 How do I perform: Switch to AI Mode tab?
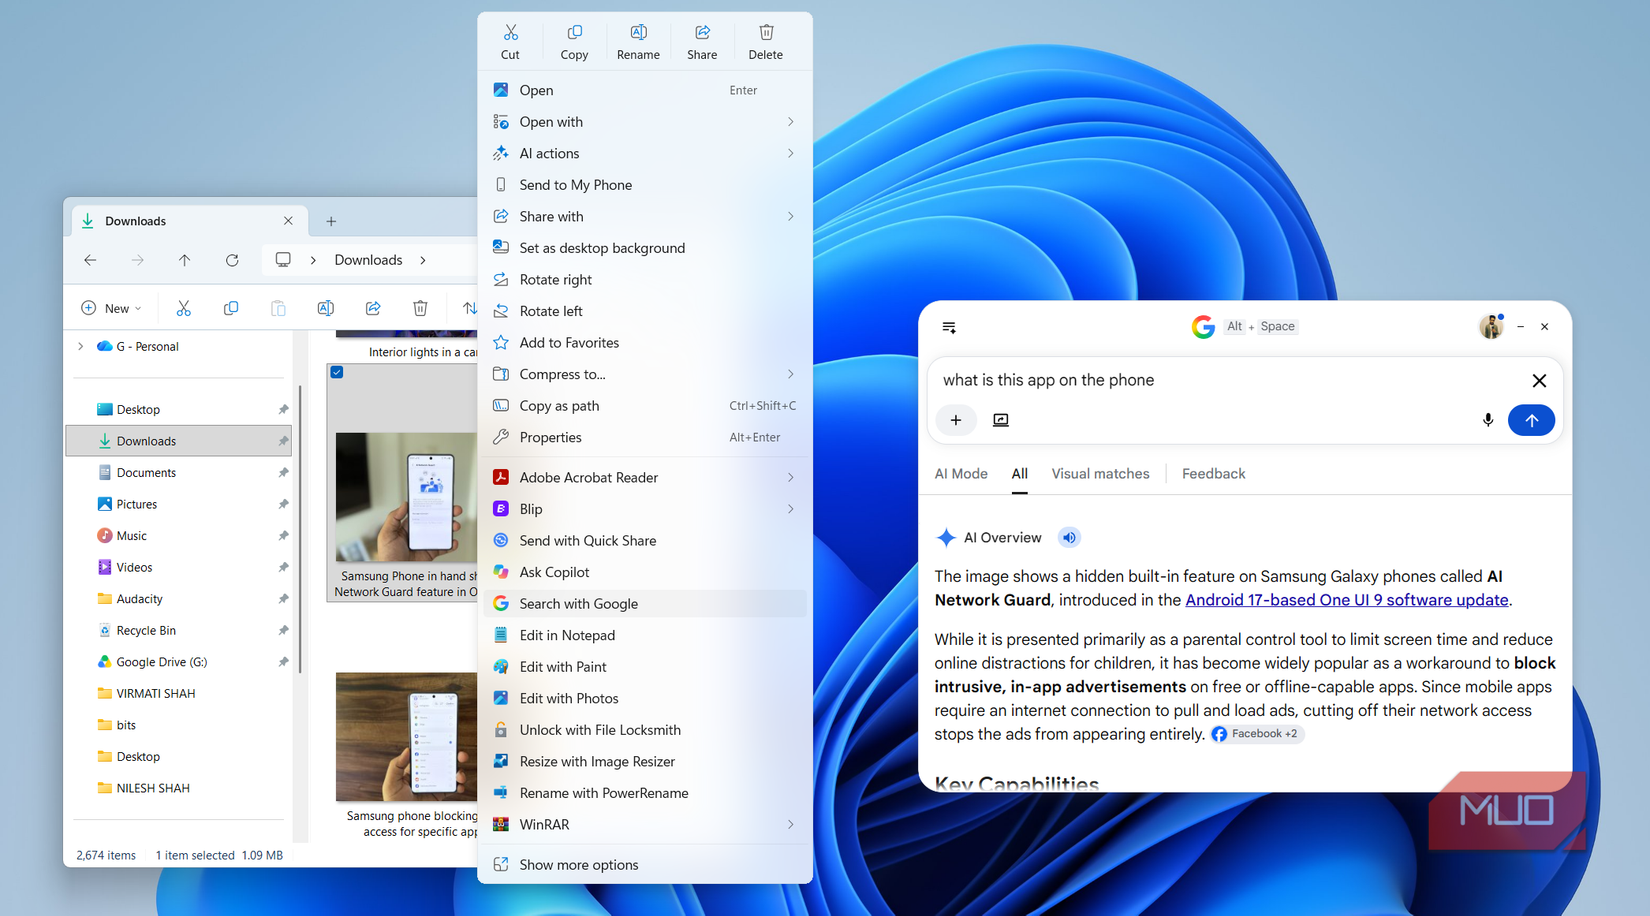click(x=961, y=474)
